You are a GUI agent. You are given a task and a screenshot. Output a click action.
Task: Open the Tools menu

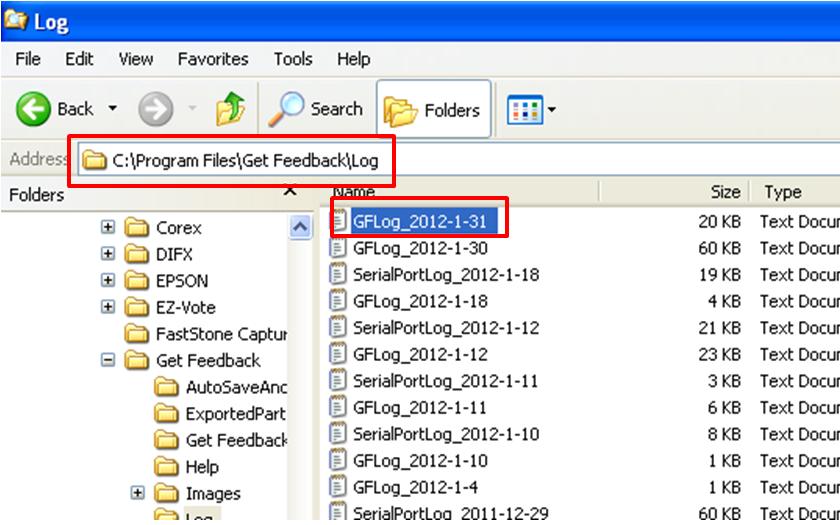293,59
